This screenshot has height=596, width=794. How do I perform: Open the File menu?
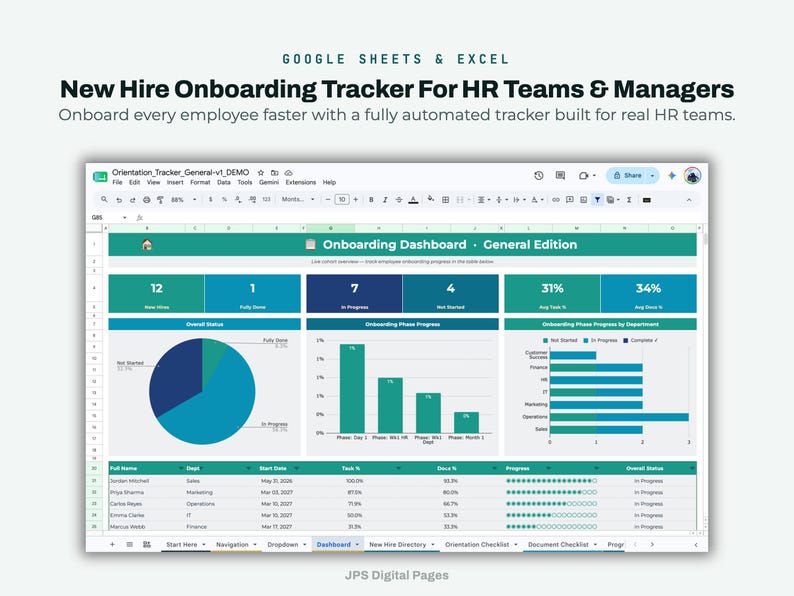117,182
